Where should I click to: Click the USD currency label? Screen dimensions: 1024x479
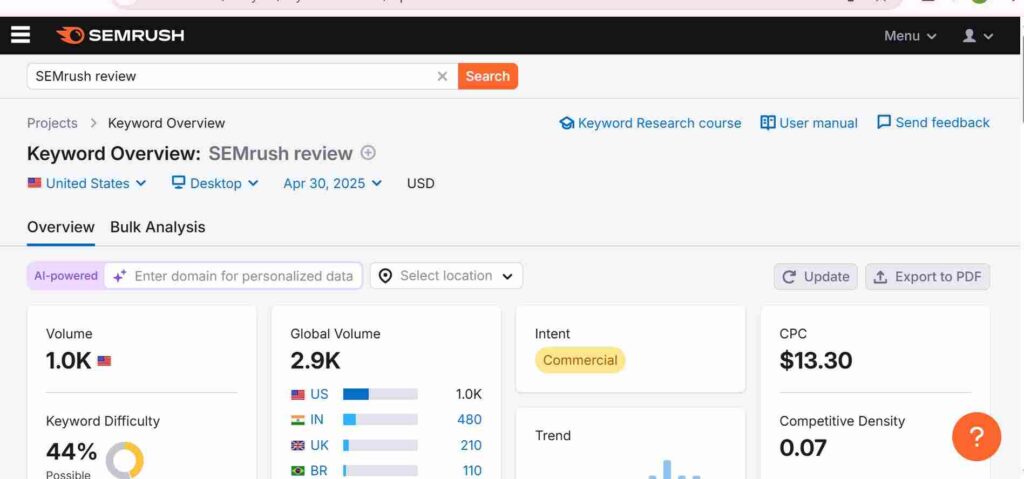click(x=421, y=184)
